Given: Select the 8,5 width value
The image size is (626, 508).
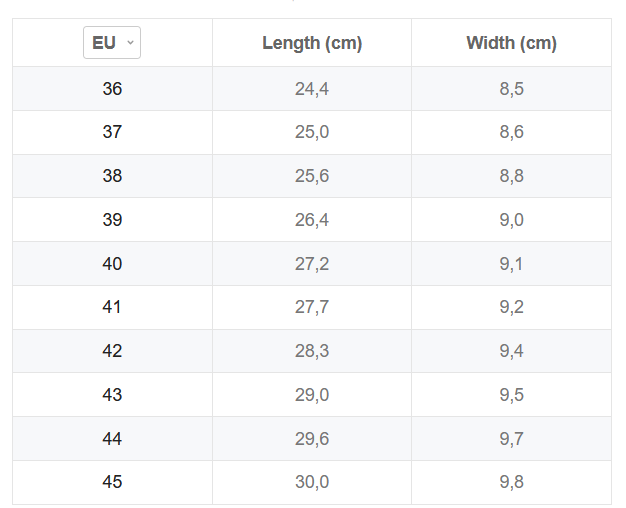Looking at the screenshot, I should point(511,89).
